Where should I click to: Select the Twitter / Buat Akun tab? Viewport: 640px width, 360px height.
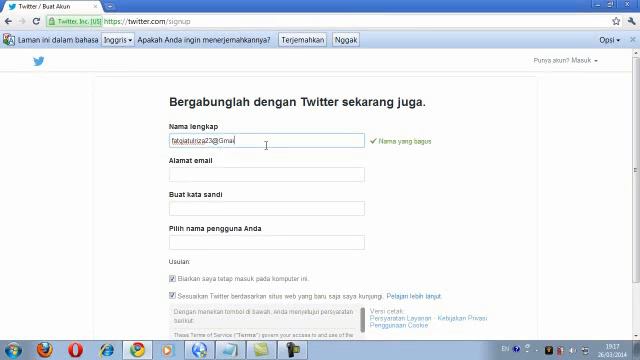click(x=51, y=7)
